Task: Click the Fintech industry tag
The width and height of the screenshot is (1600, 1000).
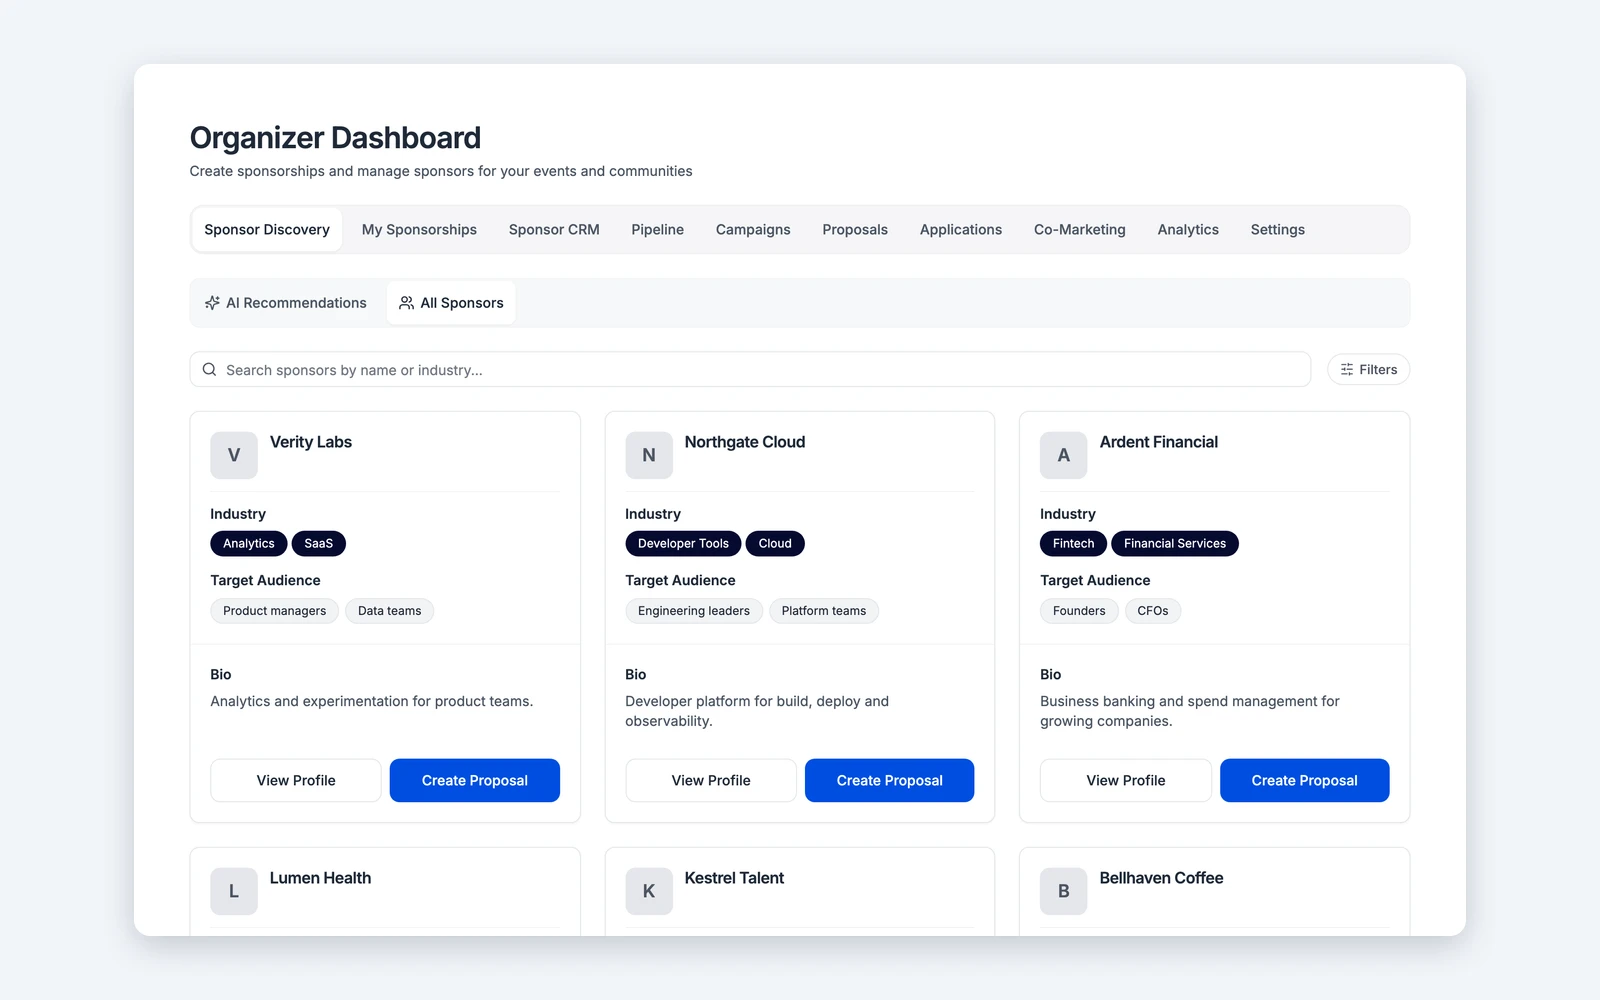Action: point(1074,544)
